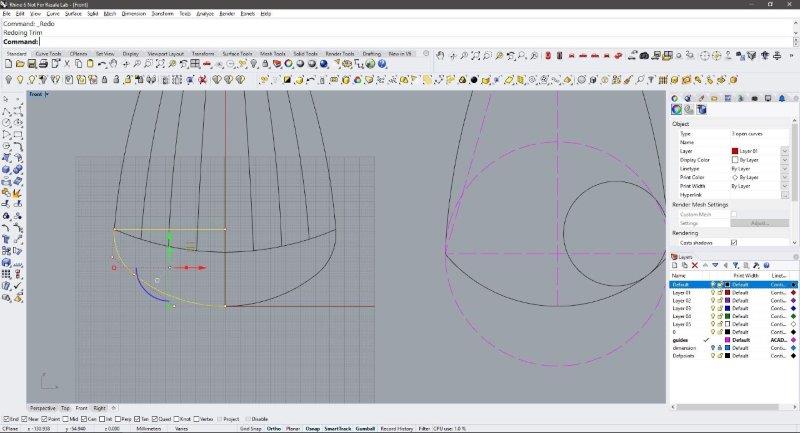
Task: Click the Save file icon
Action: pyautogui.click(x=33, y=64)
